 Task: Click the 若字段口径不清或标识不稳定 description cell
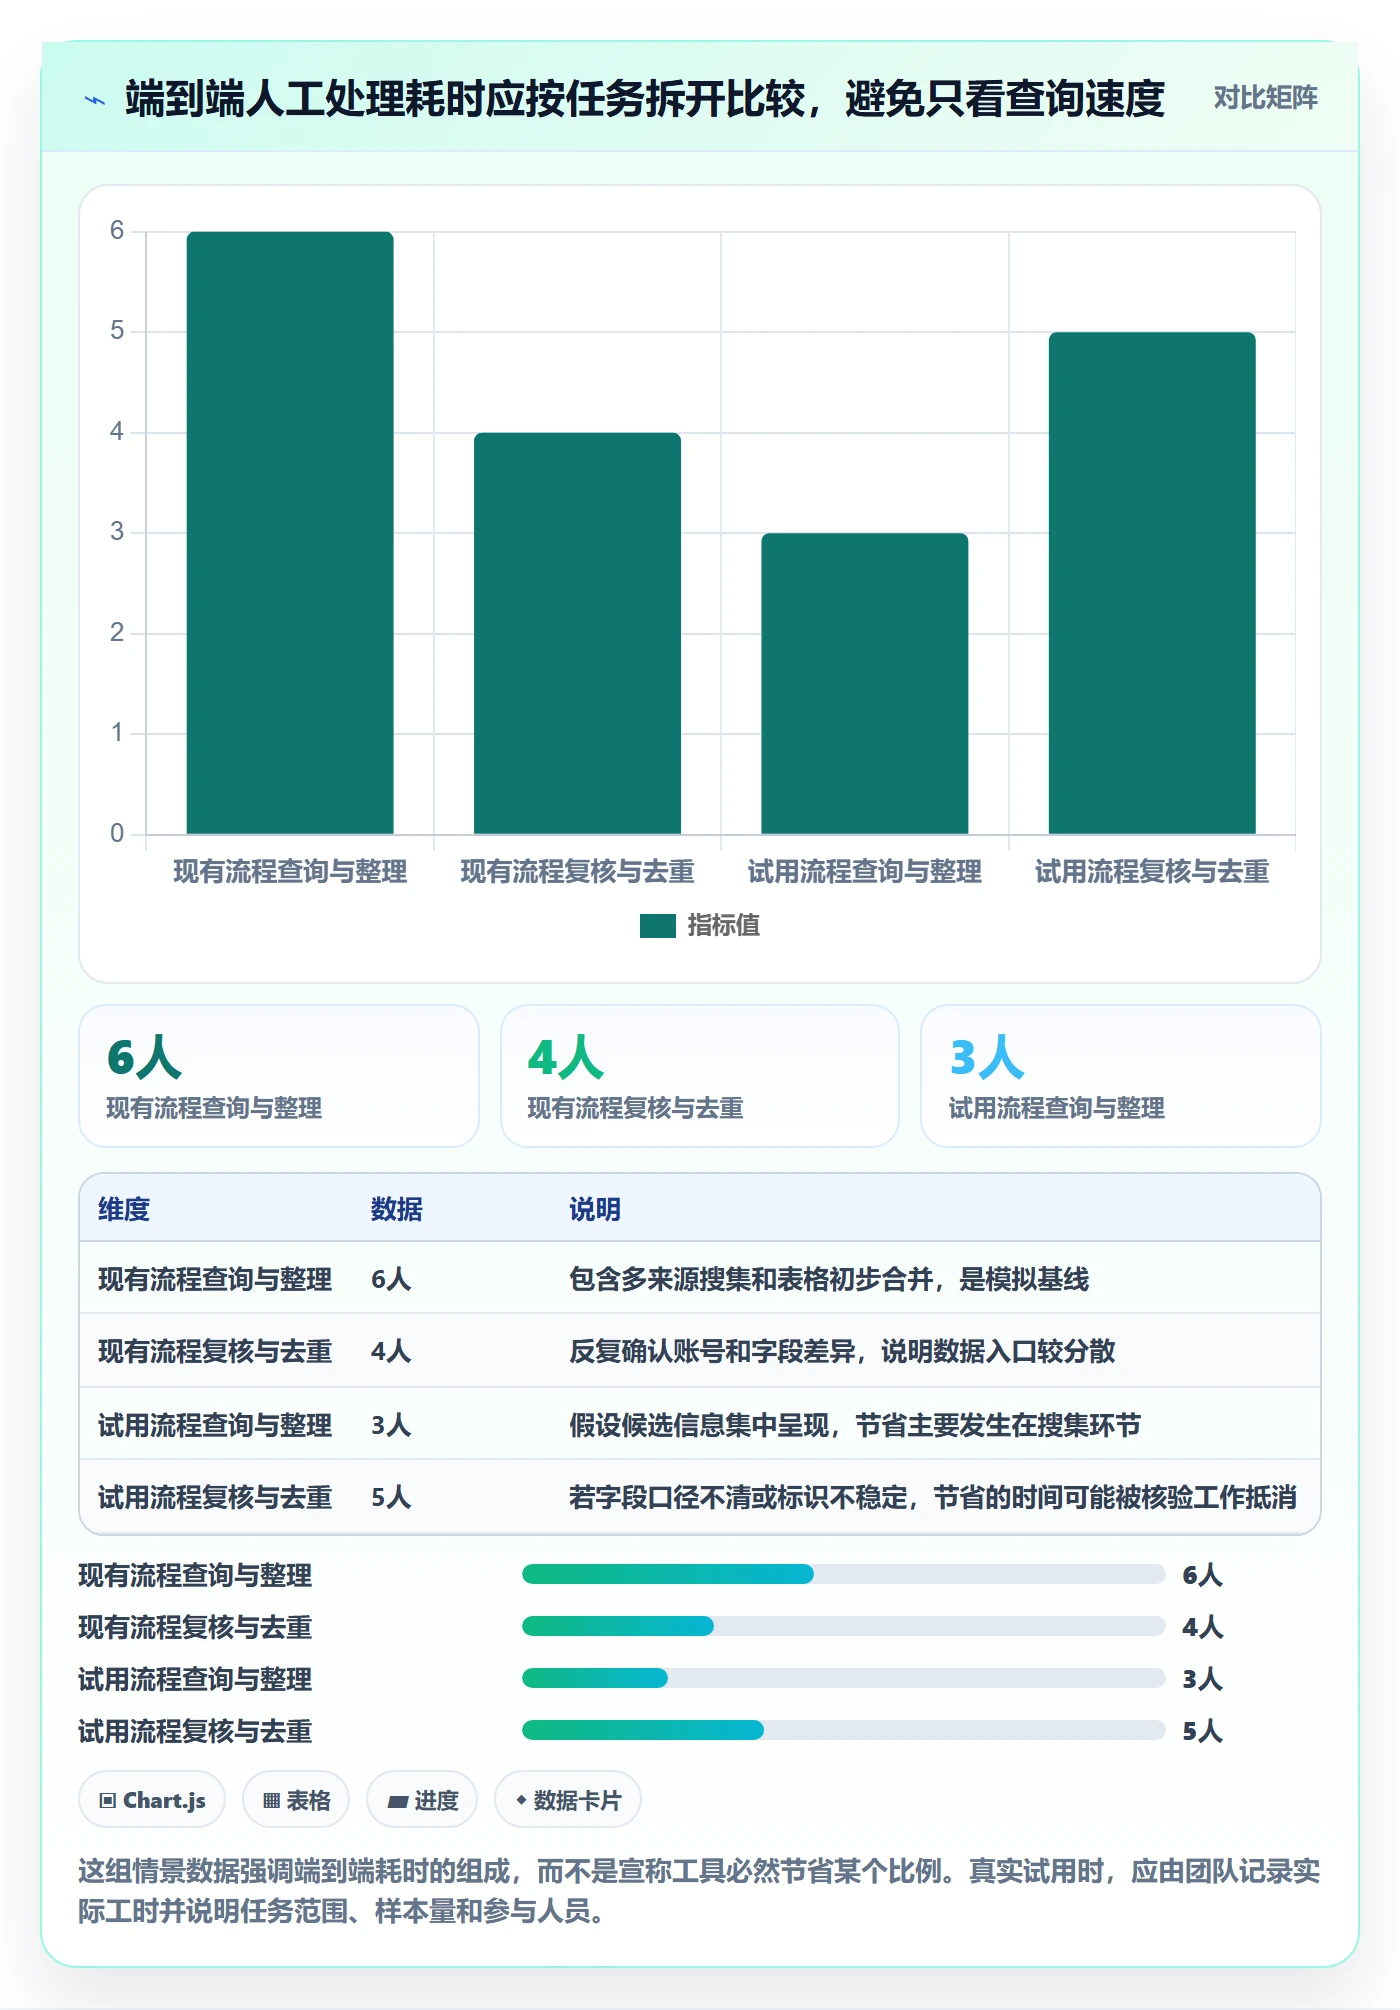coord(933,1497)
